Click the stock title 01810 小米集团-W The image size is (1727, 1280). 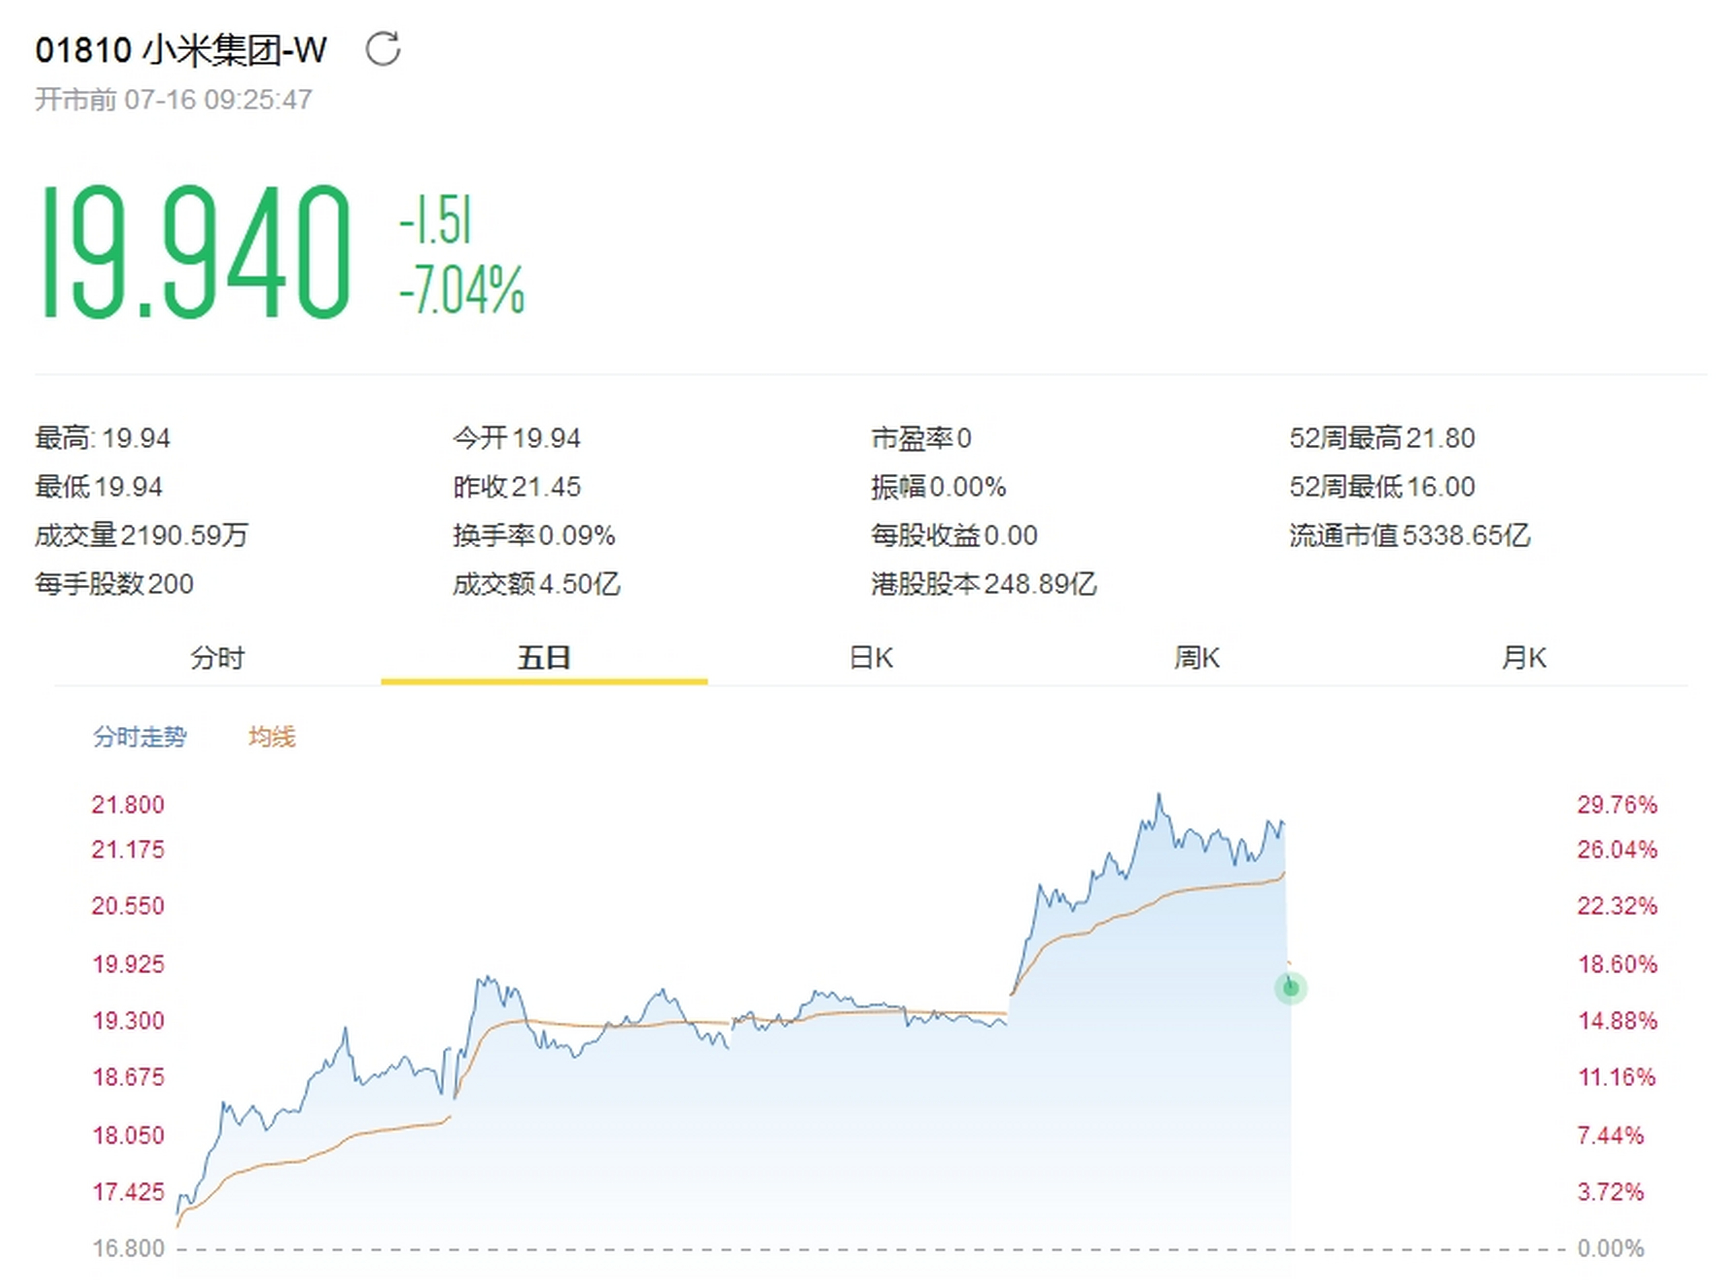click(x=181, y=49)
